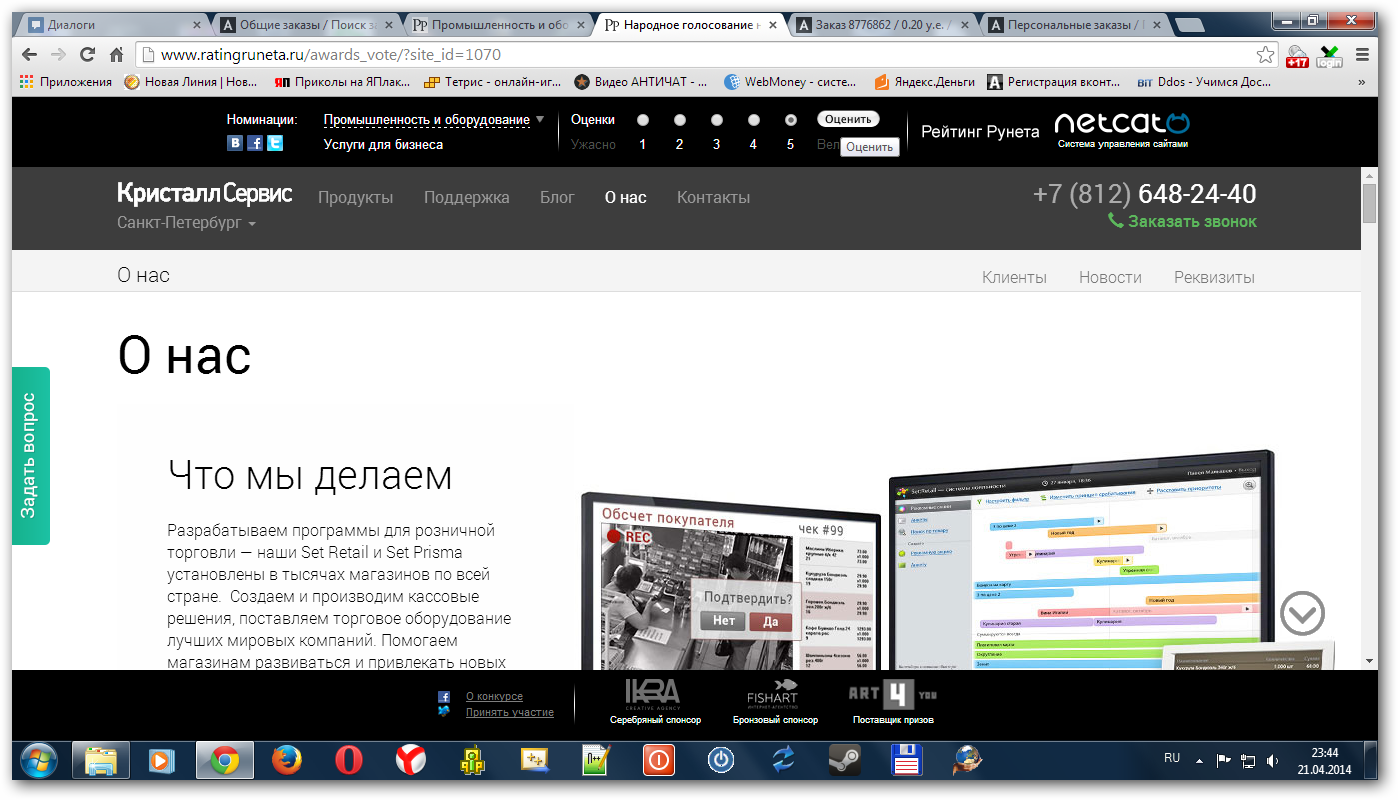The image size is (1398, 800).
Task: Open the Санкт-Петербург city selector
Action: pos(186,223)
